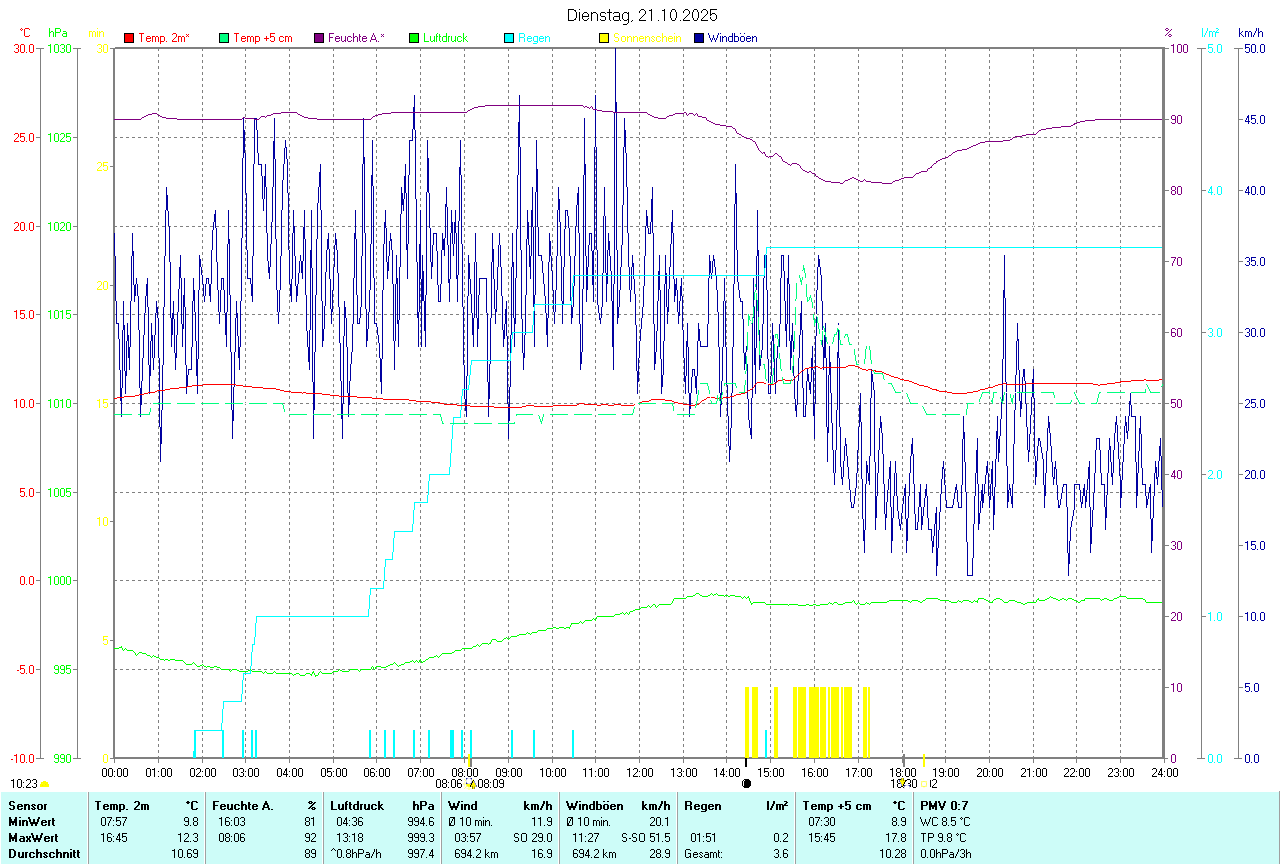Screen dimensions: 1280x864
Task: Click the date title Dienstag, 21.10.2025
Action: pos(641,15)
